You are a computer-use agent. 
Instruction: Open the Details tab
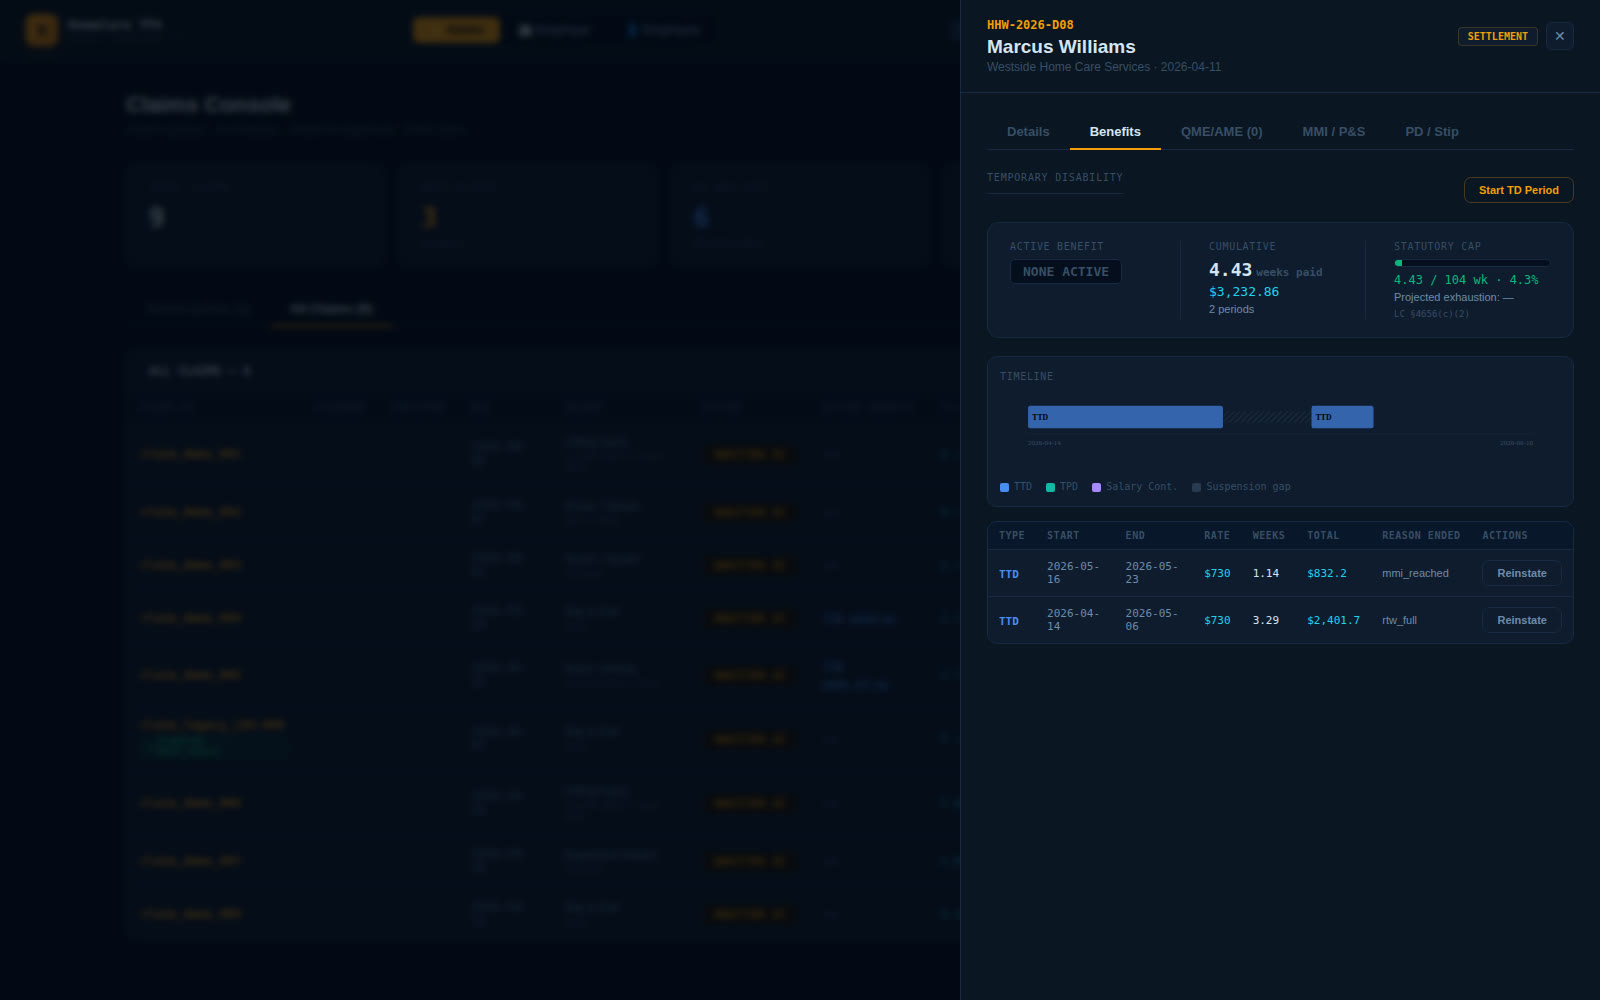(1028, 132)
